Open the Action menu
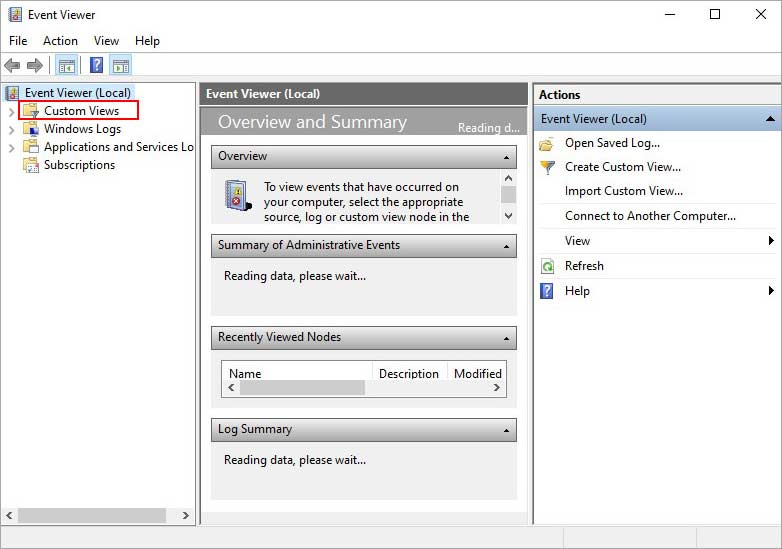This screenshot has height=549, width=782. pos(60,41)
